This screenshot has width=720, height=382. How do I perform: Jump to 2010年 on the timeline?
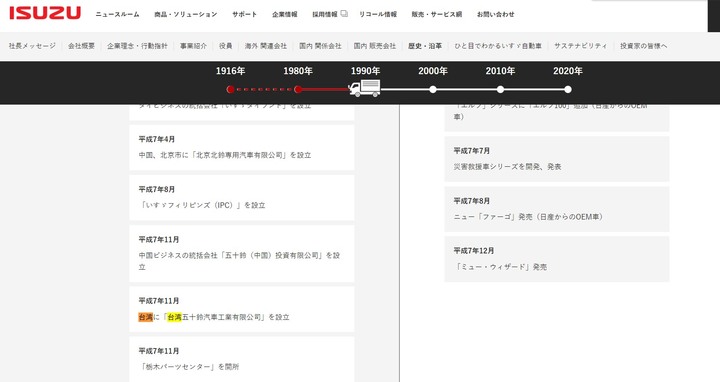click(501, 71)
